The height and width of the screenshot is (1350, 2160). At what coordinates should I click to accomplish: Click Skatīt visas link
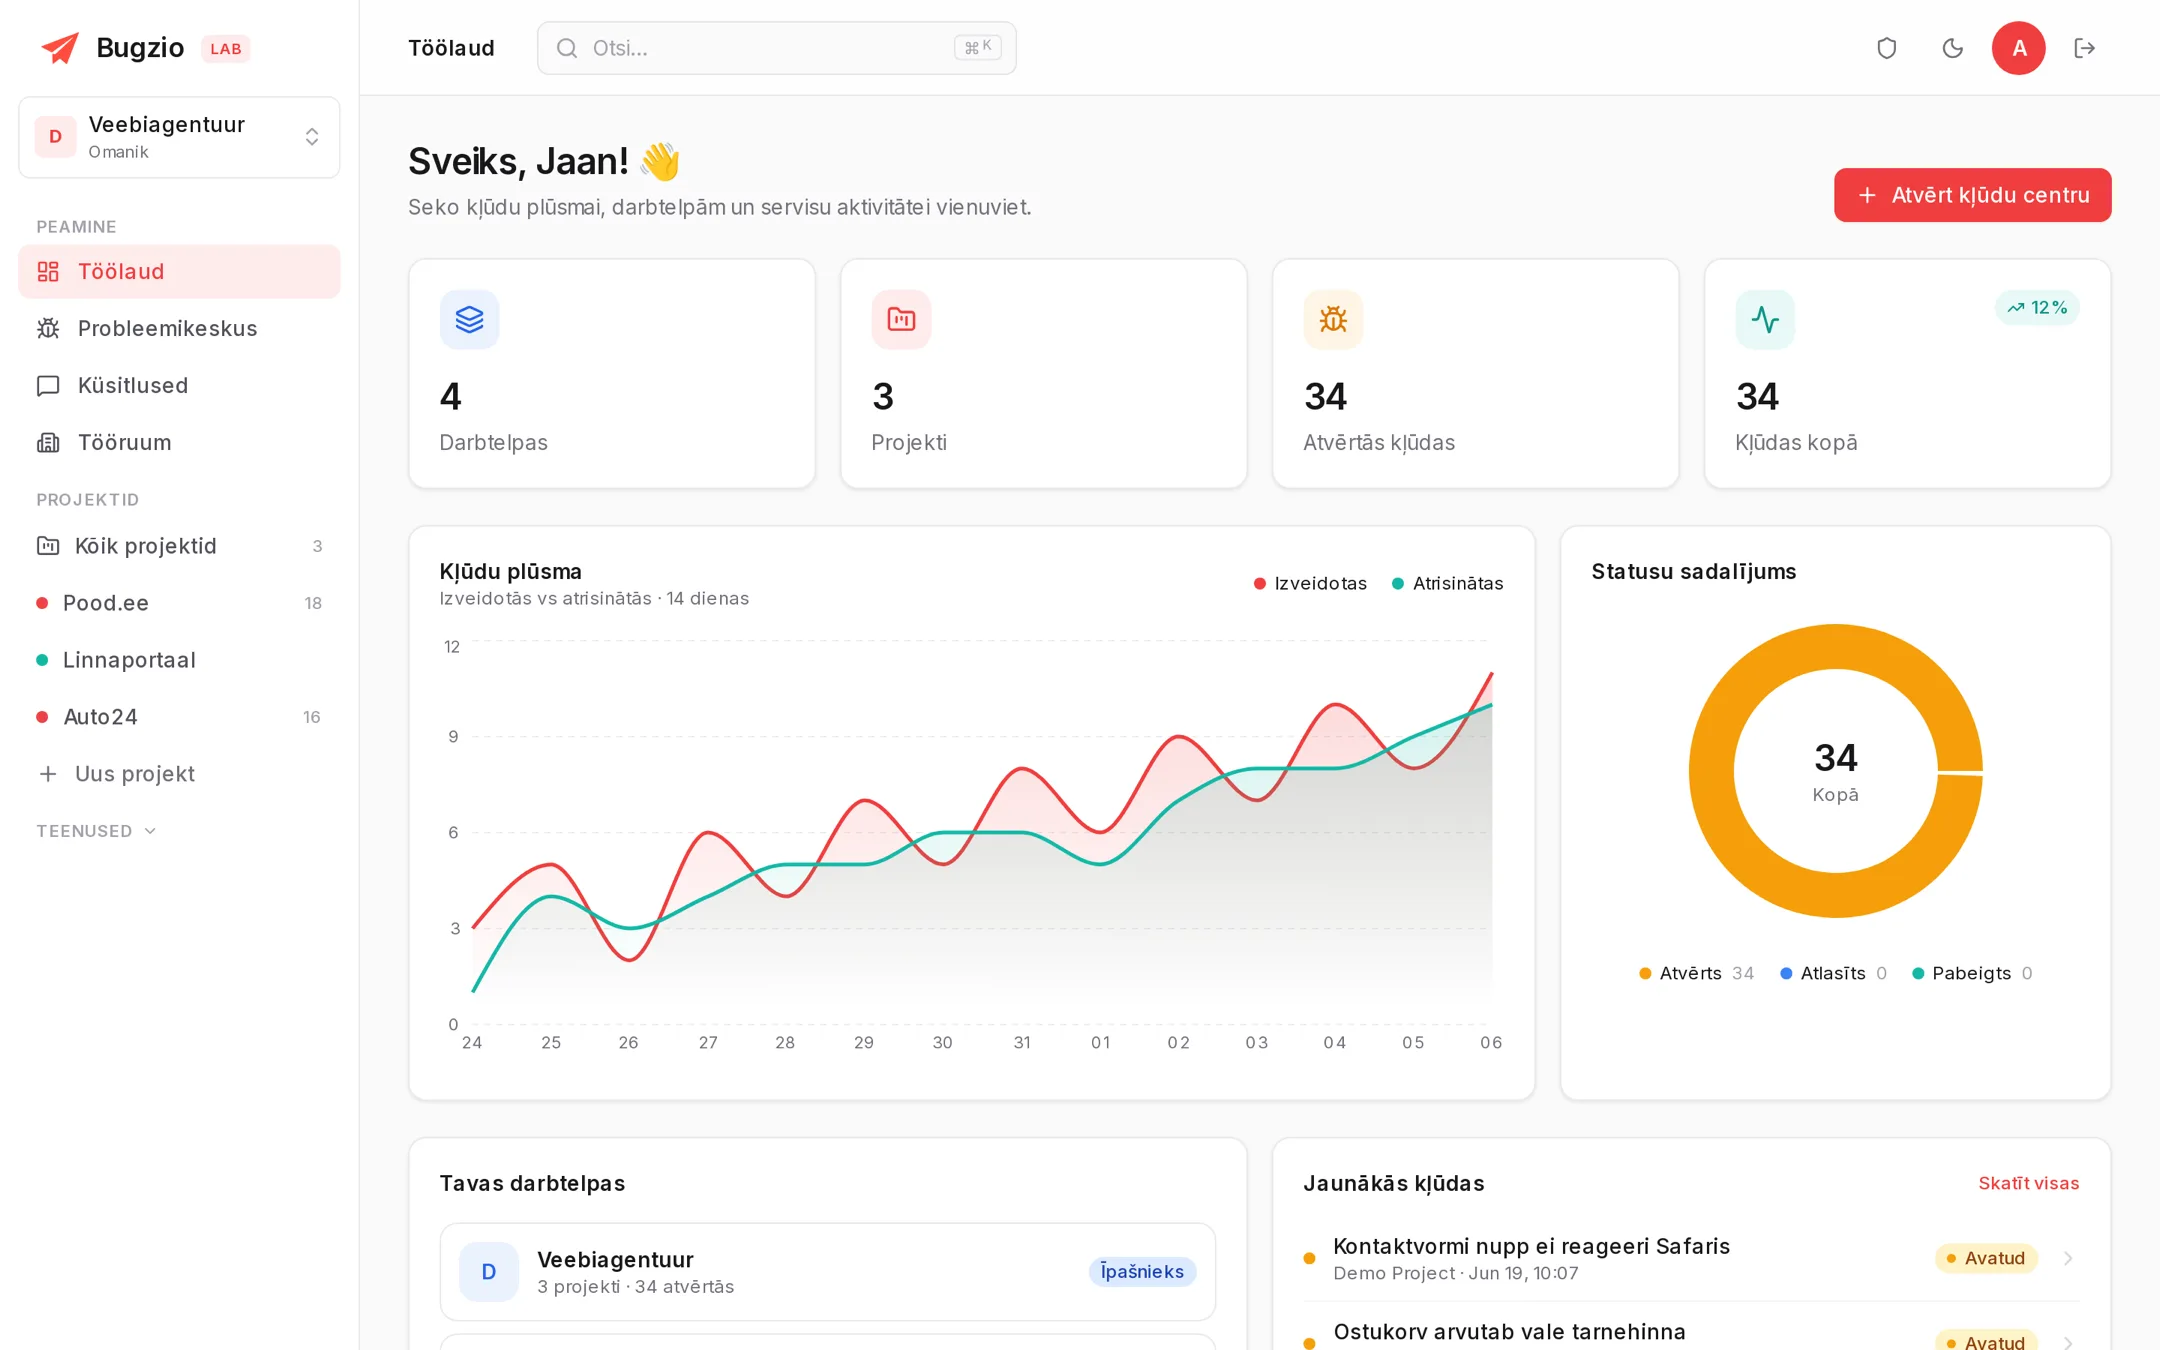2028,1183
